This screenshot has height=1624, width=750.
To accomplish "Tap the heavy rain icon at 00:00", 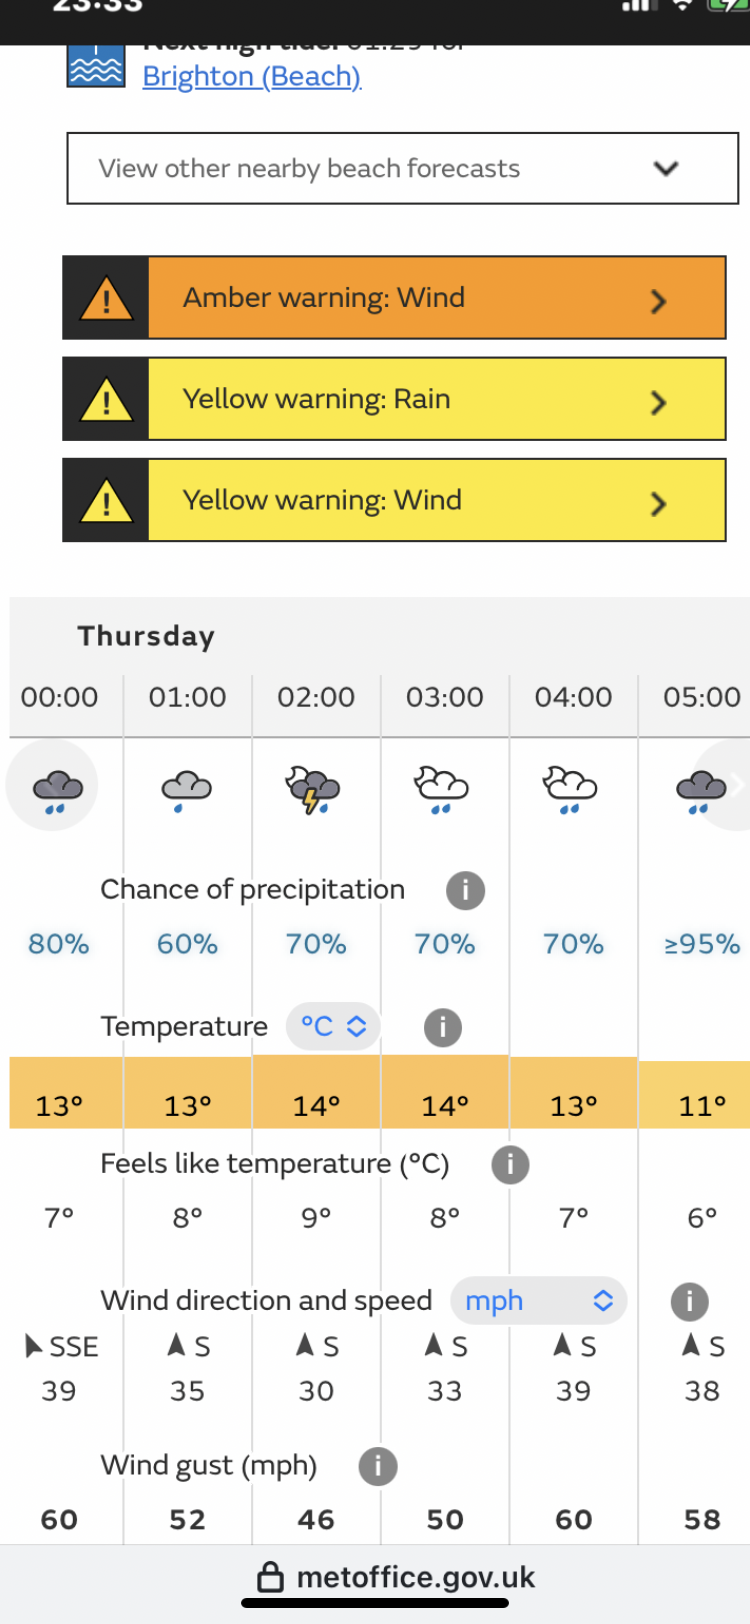I will 56,789.
